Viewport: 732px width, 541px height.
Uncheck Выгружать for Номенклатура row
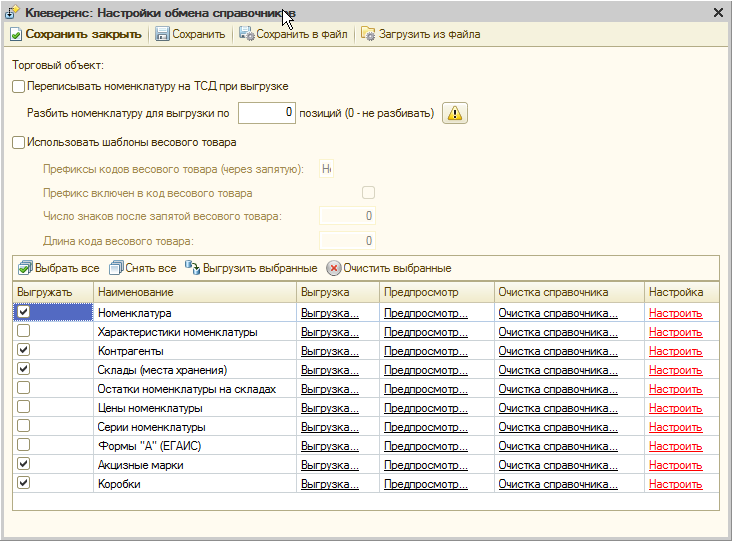point(23,312)
